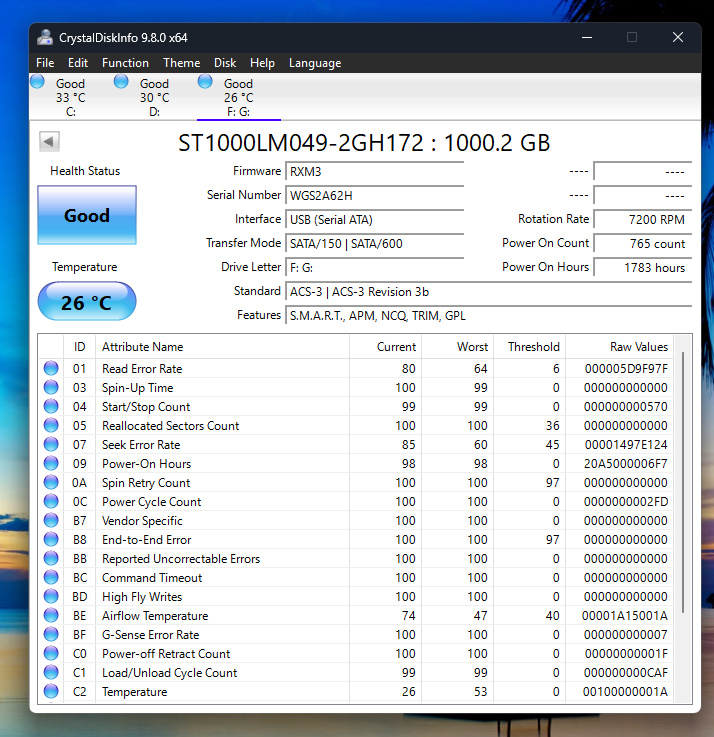Click status orb for End-to-End Error
The width and height of the screenshot is (714, 737).
pyautogui.click(x=51, y=540)
